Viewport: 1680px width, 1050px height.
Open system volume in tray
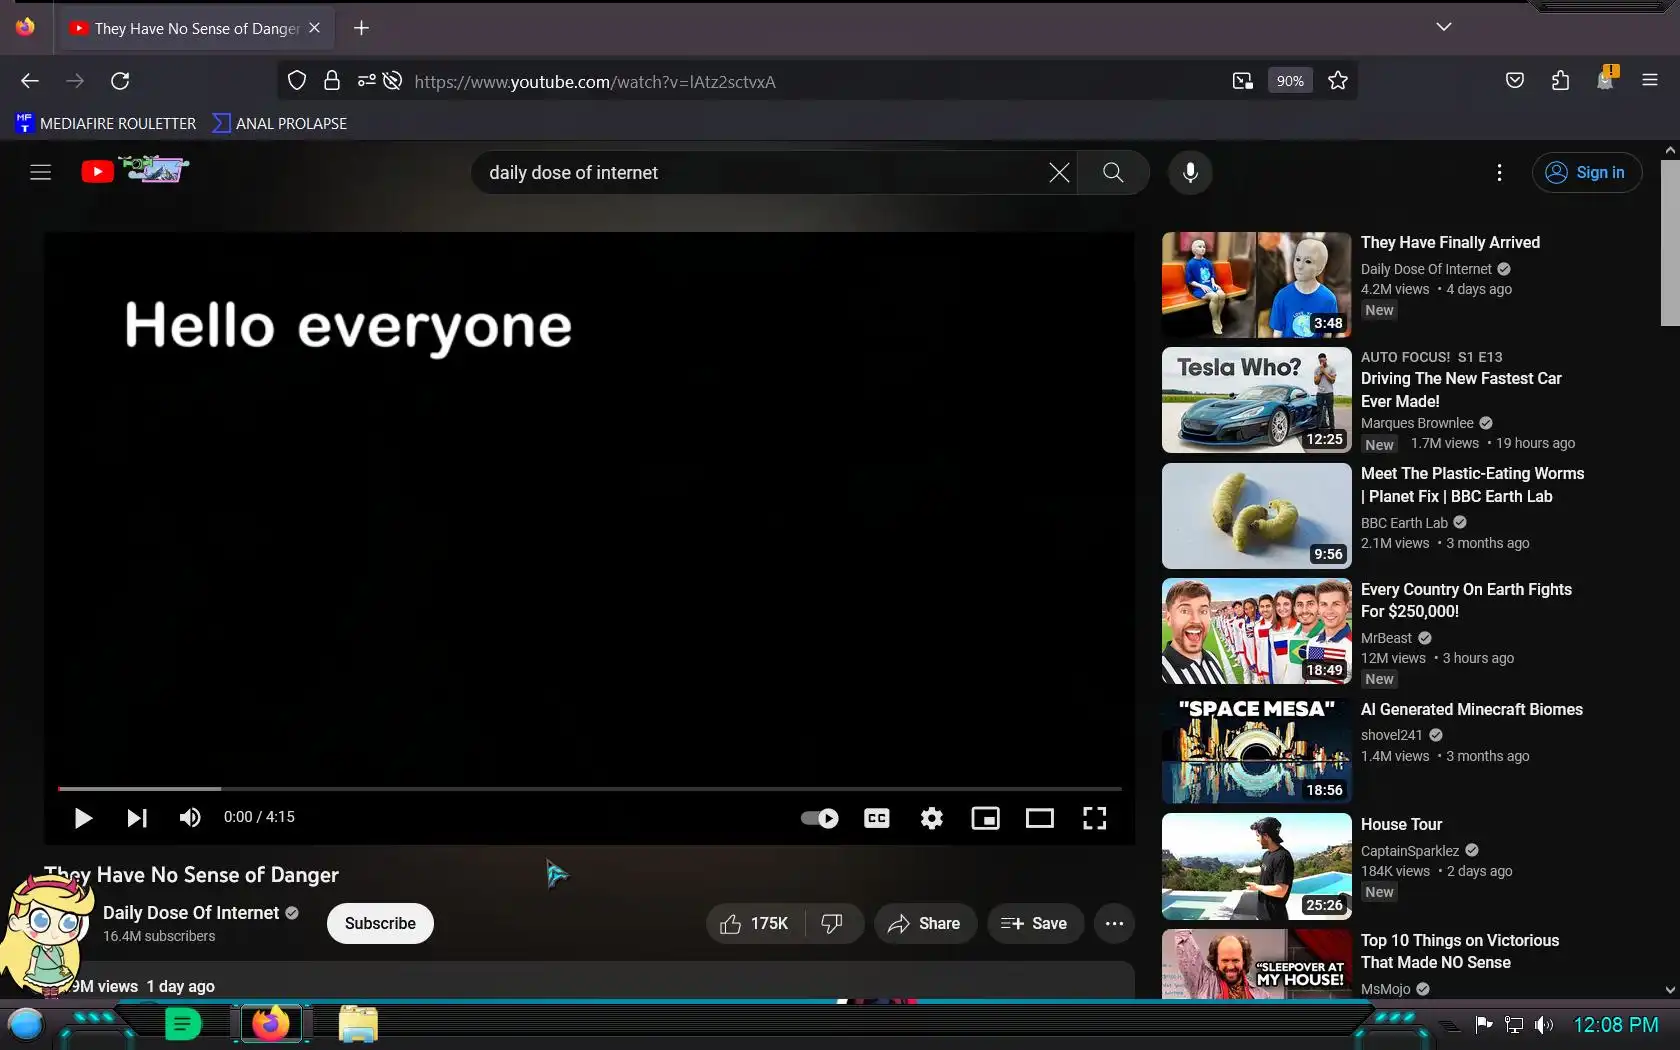[x=1544, y=1025]
